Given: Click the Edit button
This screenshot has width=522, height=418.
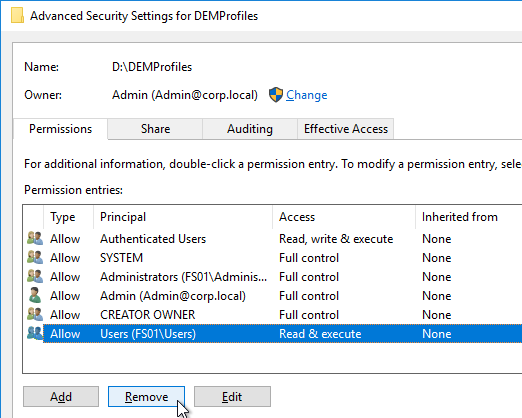Looking at the screenshot, I should click(x=232, y=397).
